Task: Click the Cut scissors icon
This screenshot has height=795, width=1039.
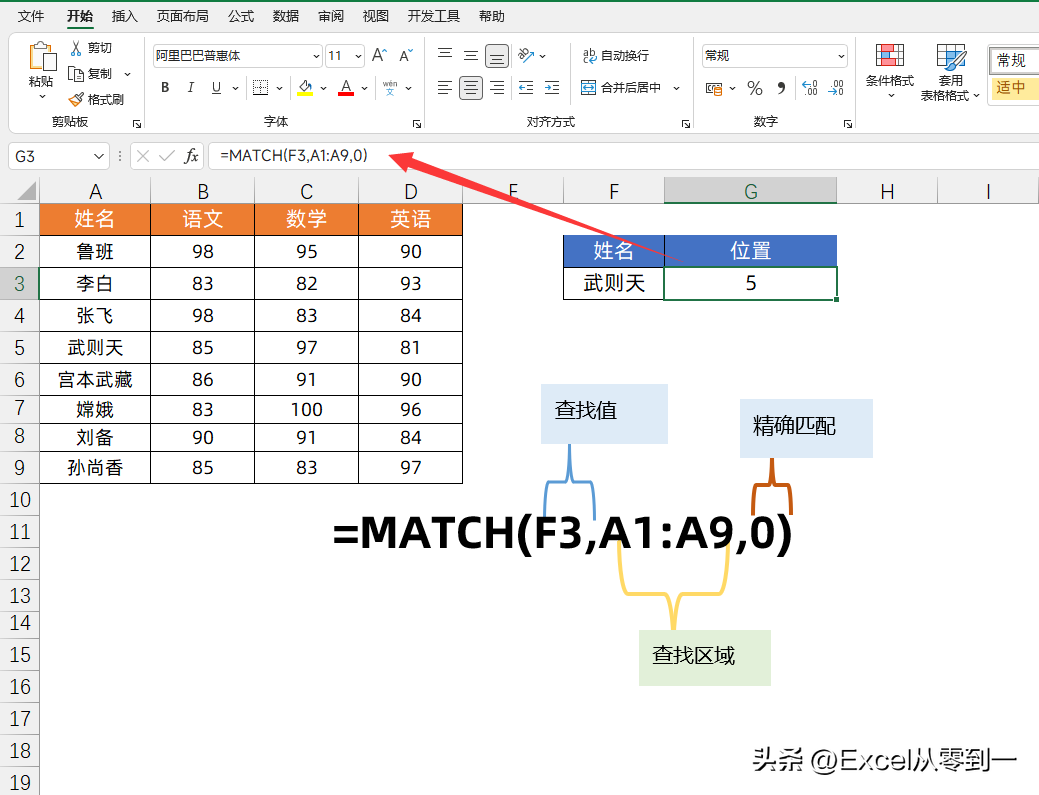Action: 76,48
